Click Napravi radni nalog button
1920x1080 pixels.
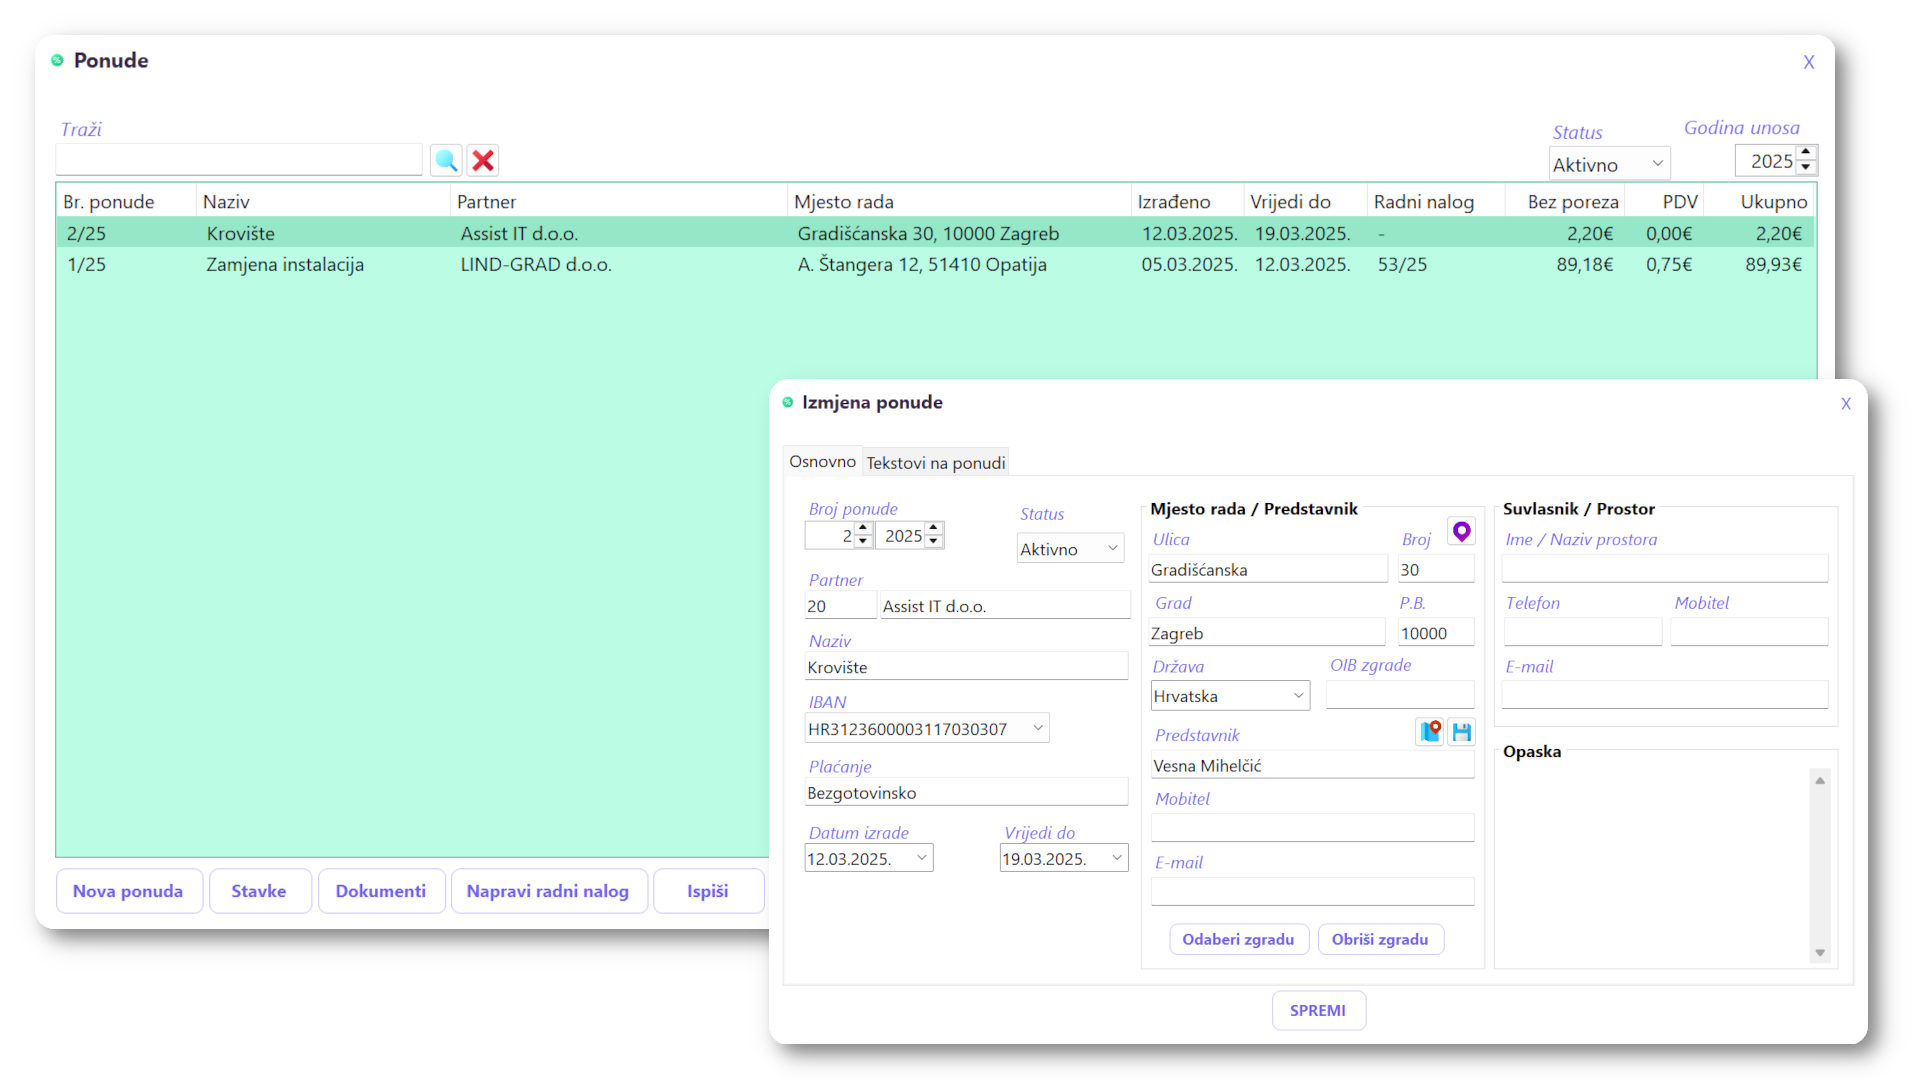548,891
